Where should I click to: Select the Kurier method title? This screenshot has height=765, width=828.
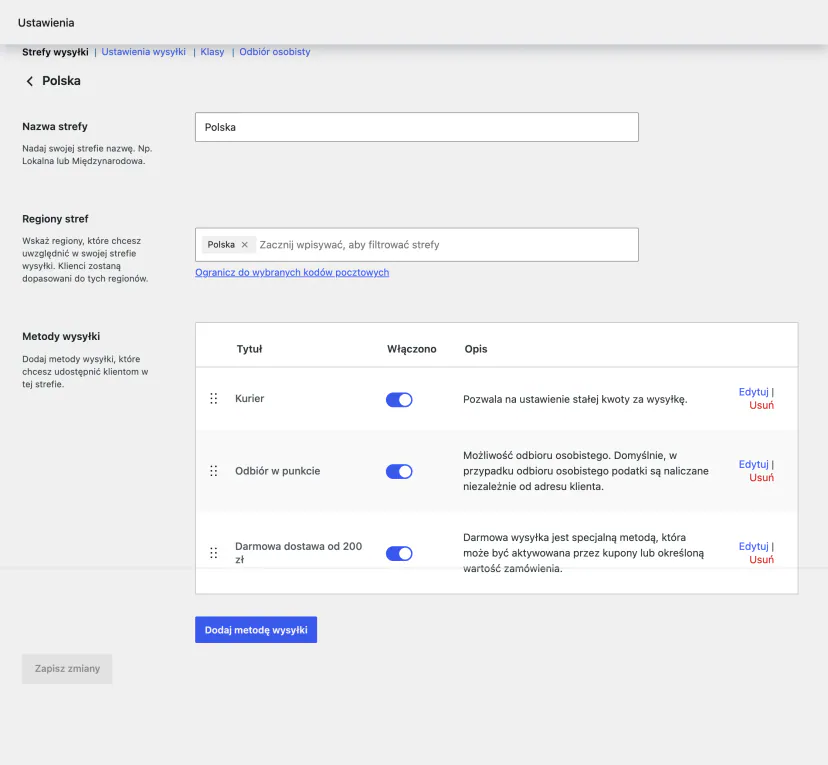click(x=250, y=399)
